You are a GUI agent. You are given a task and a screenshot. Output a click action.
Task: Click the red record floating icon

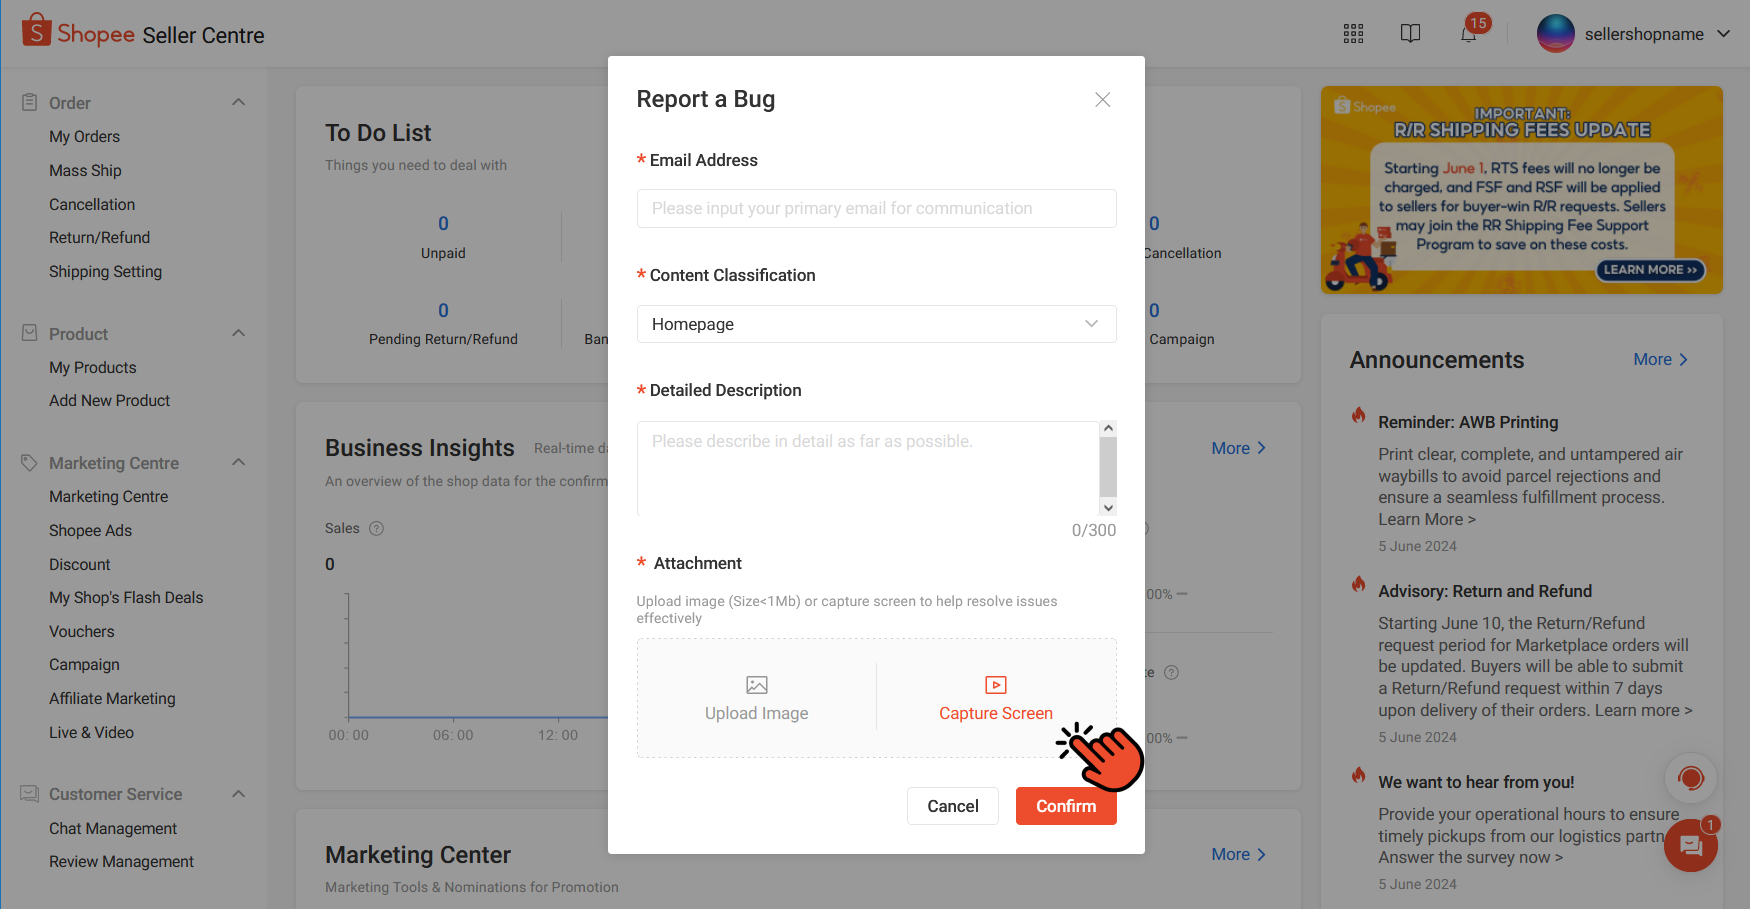(x=1690, y=778)
